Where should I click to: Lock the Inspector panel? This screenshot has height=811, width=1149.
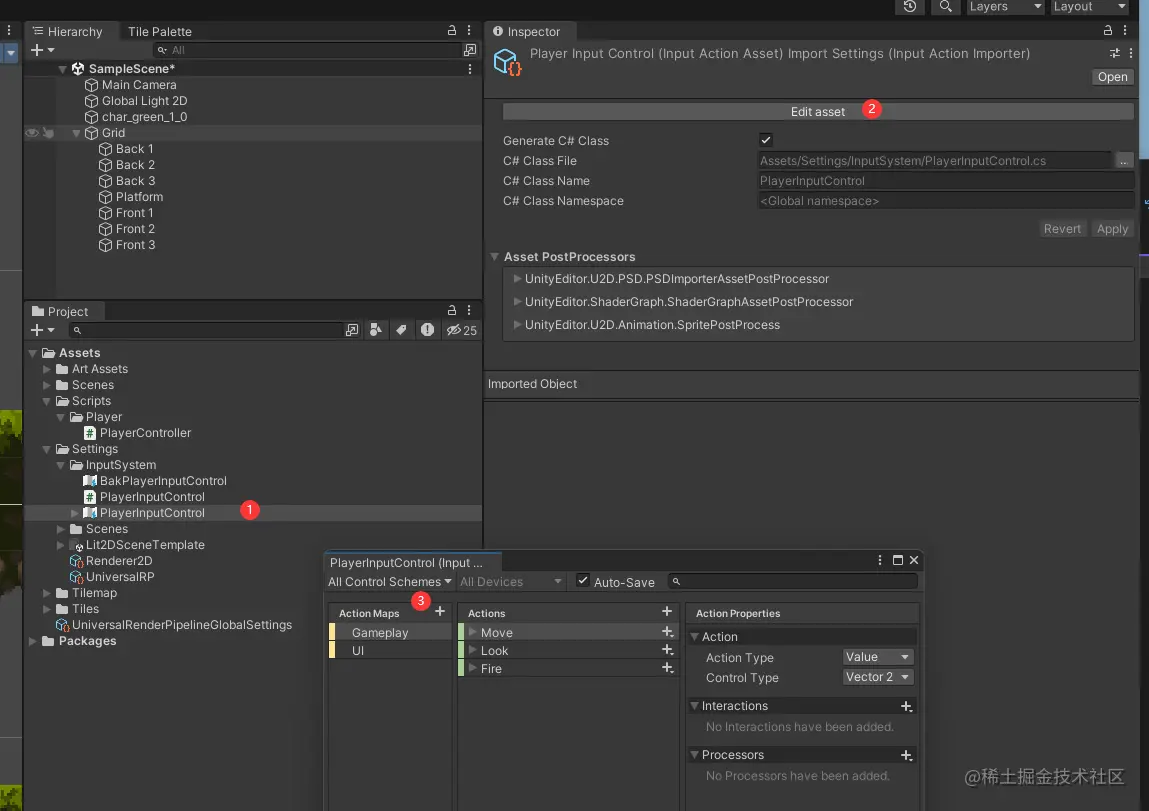coord(1107,31)
